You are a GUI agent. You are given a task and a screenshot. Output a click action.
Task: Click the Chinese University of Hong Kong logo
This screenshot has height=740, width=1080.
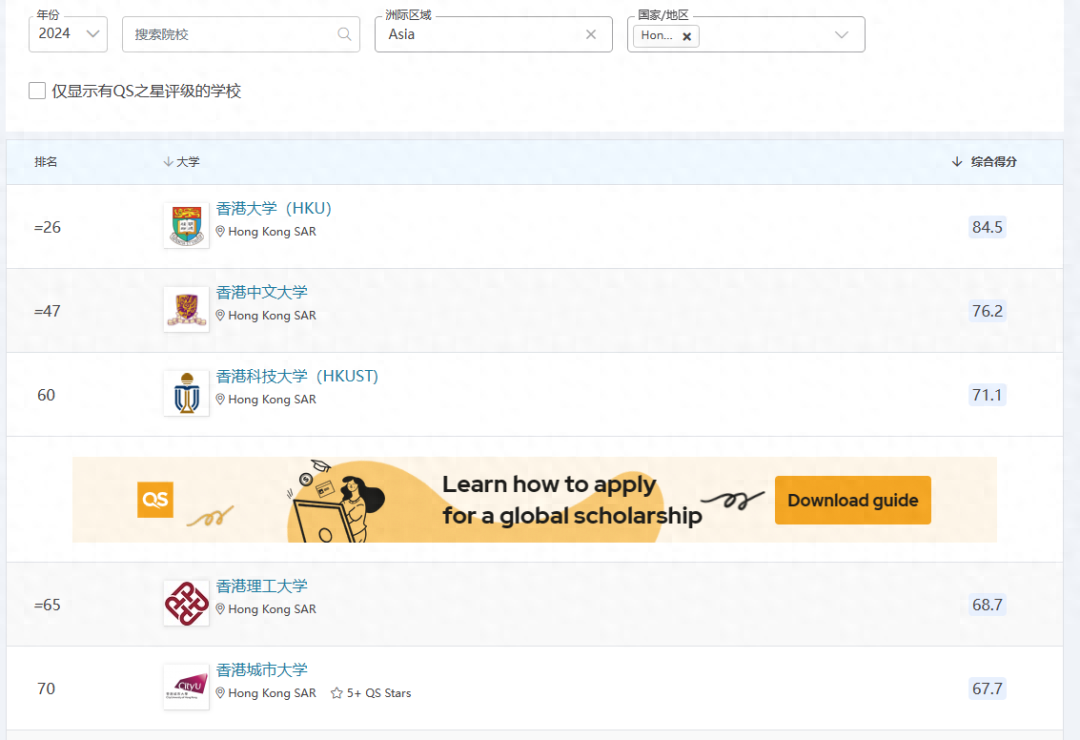[186, 310]
